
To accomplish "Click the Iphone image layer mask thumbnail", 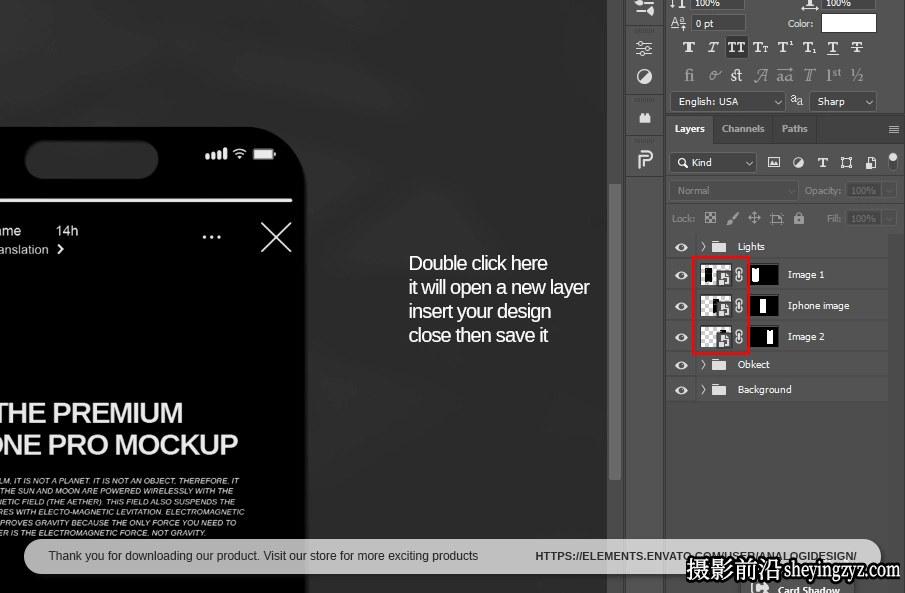I will click(764, 305).
